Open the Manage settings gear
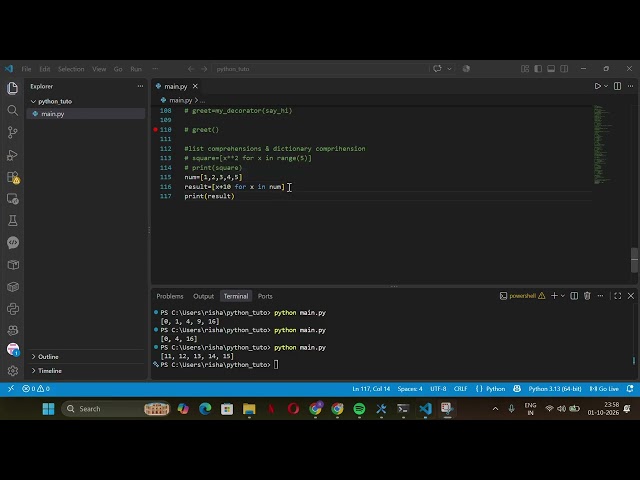The width and height of the screenshot is (640, 480). [13, 371]
